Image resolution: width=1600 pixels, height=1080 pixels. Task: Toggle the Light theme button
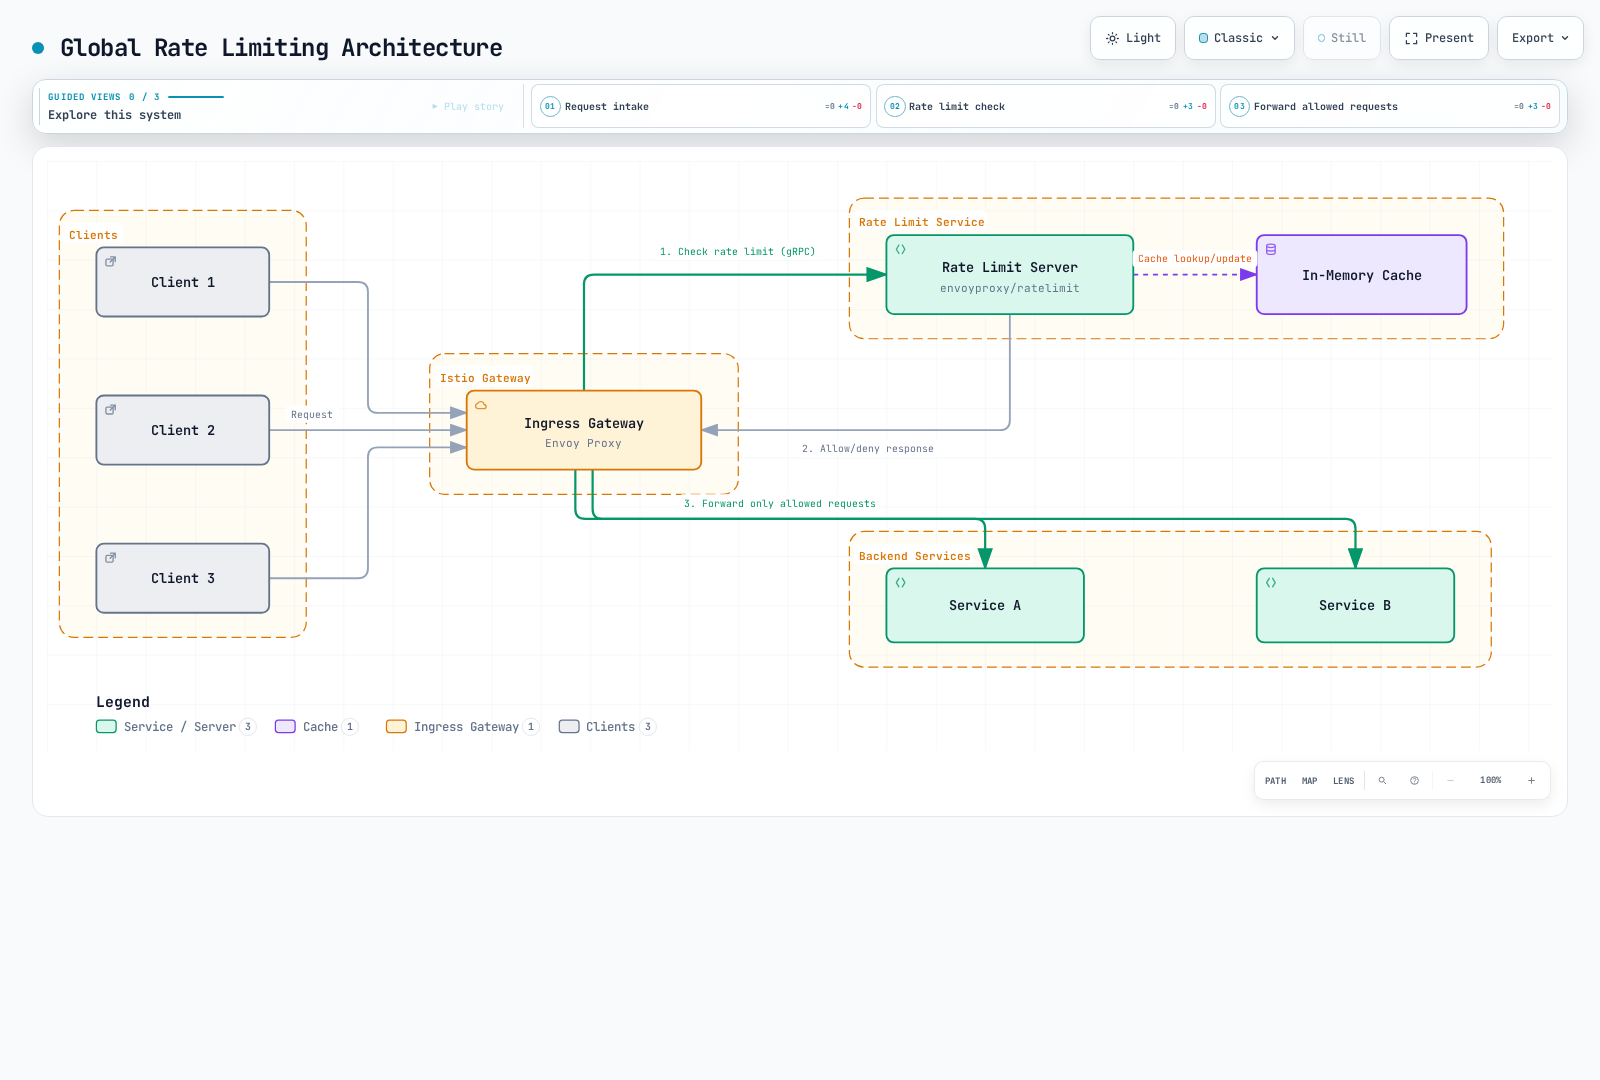point(1133,38)
